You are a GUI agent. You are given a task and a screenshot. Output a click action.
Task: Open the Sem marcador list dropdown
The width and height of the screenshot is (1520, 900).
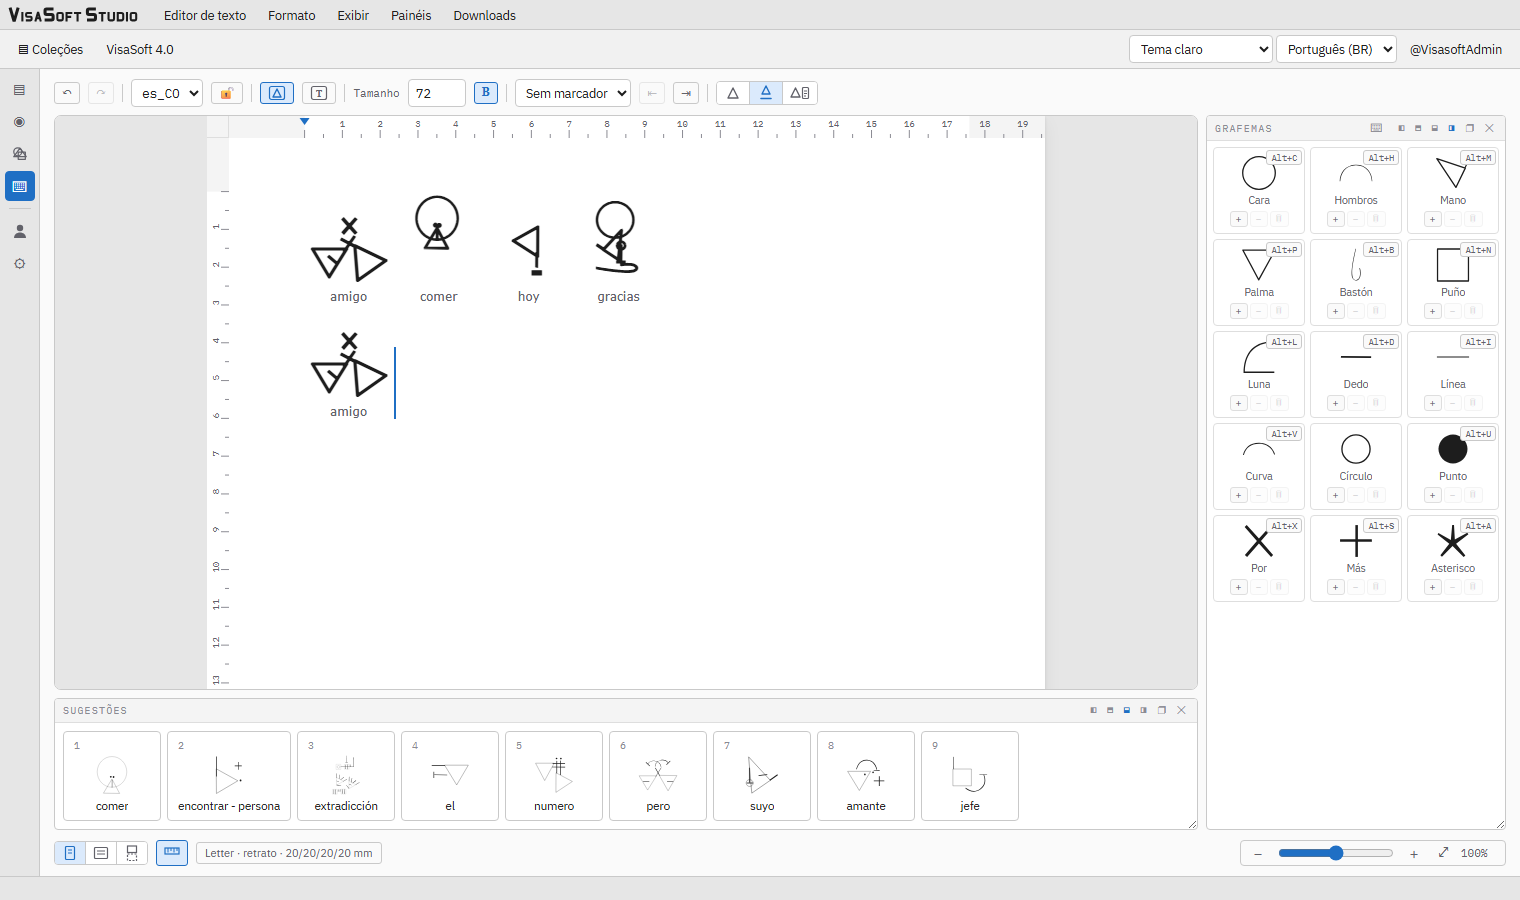573,93
